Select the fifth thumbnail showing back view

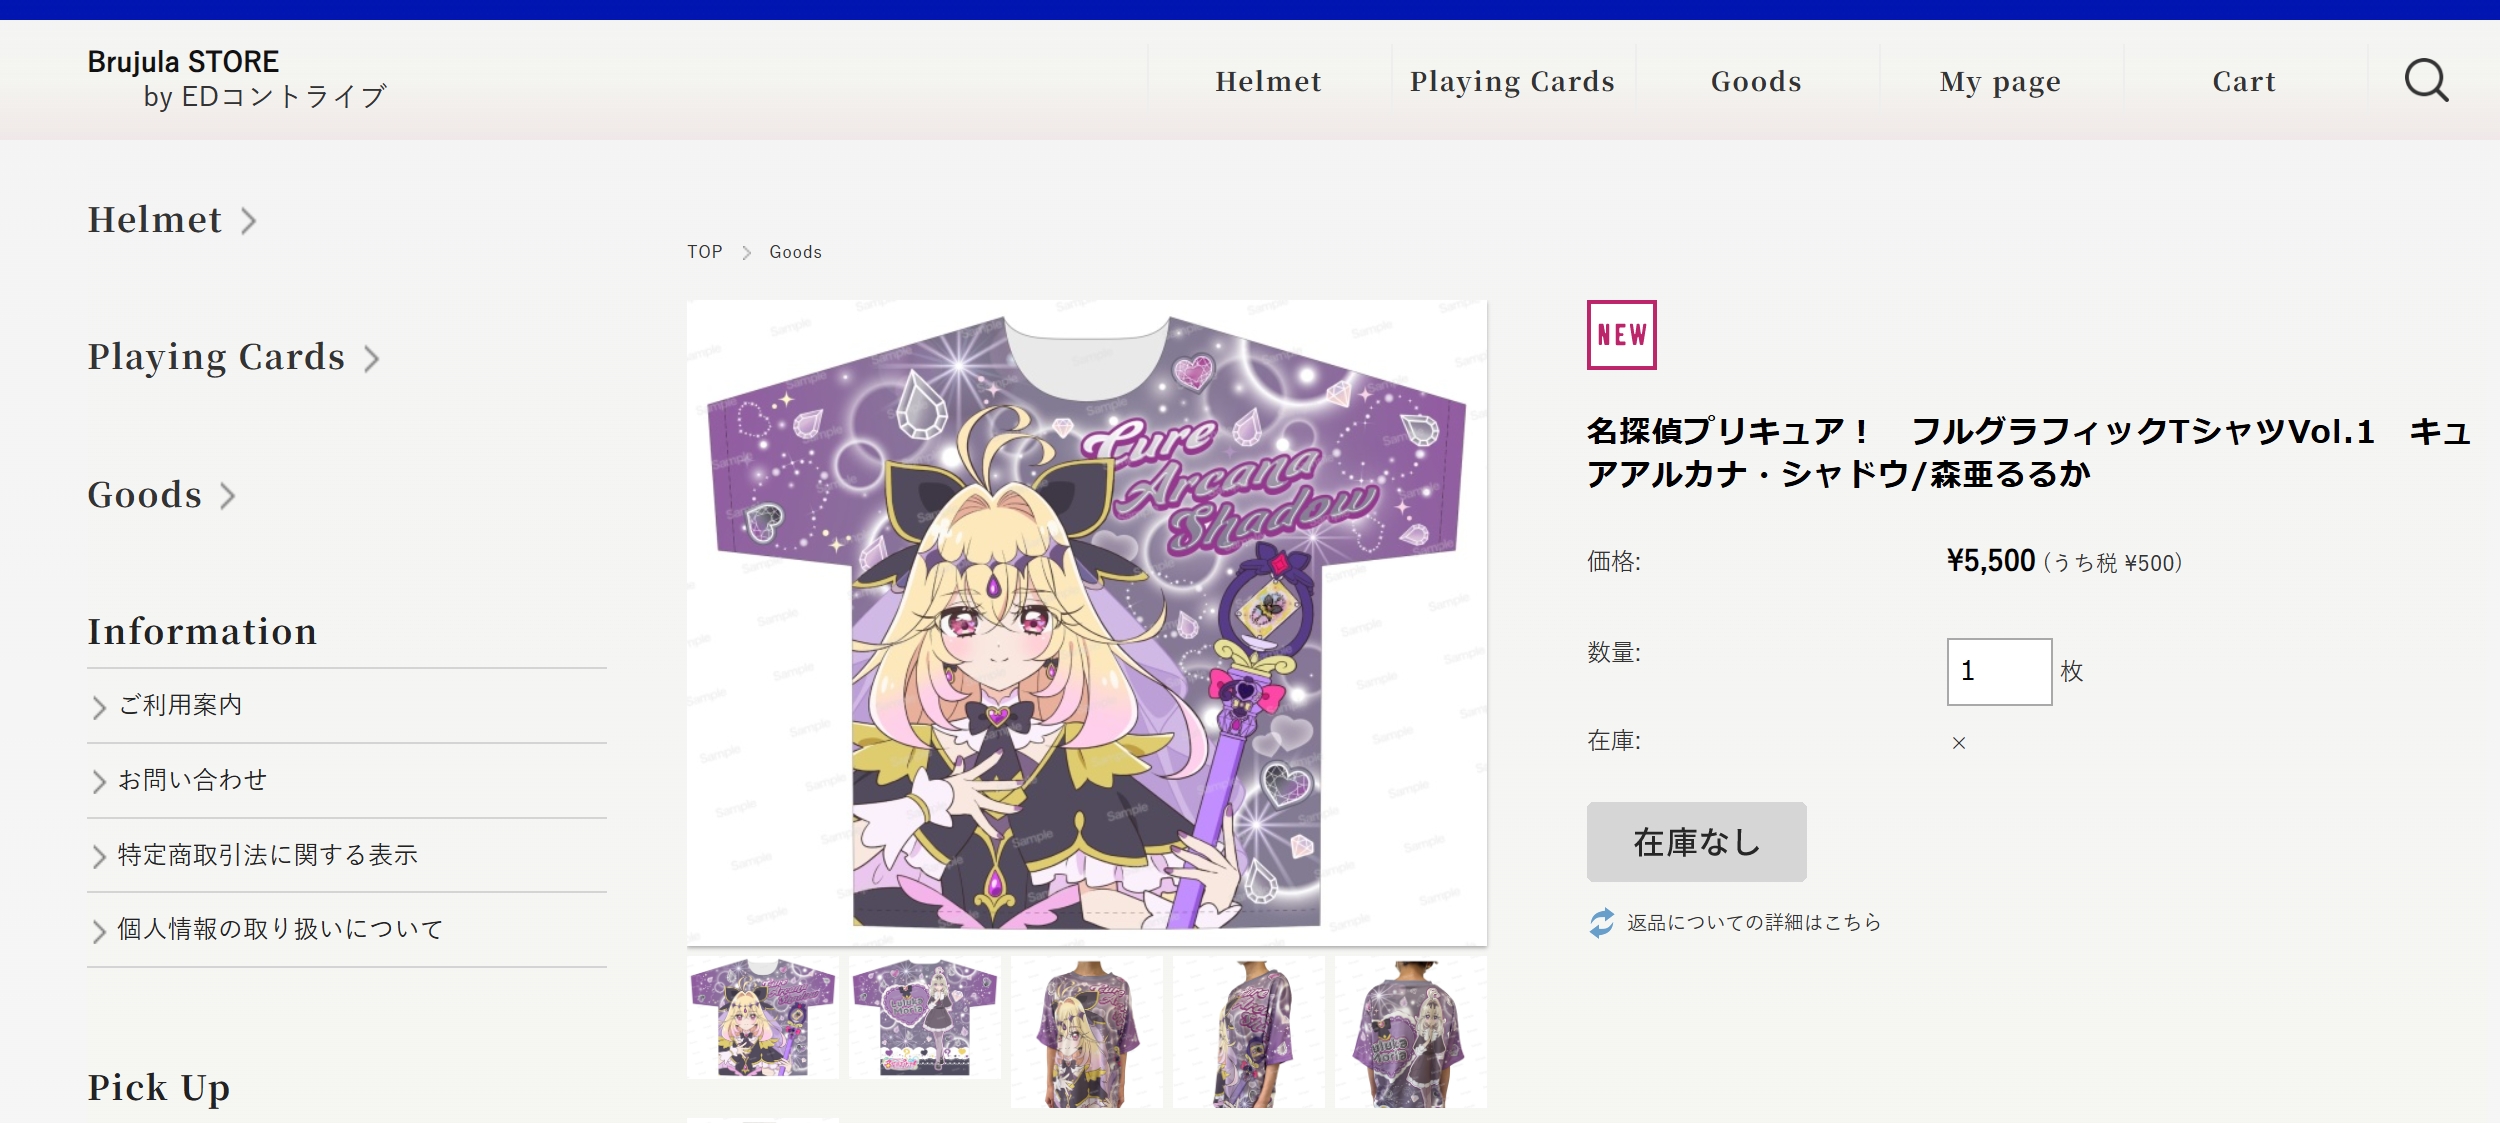(x=1410, y=1032)
